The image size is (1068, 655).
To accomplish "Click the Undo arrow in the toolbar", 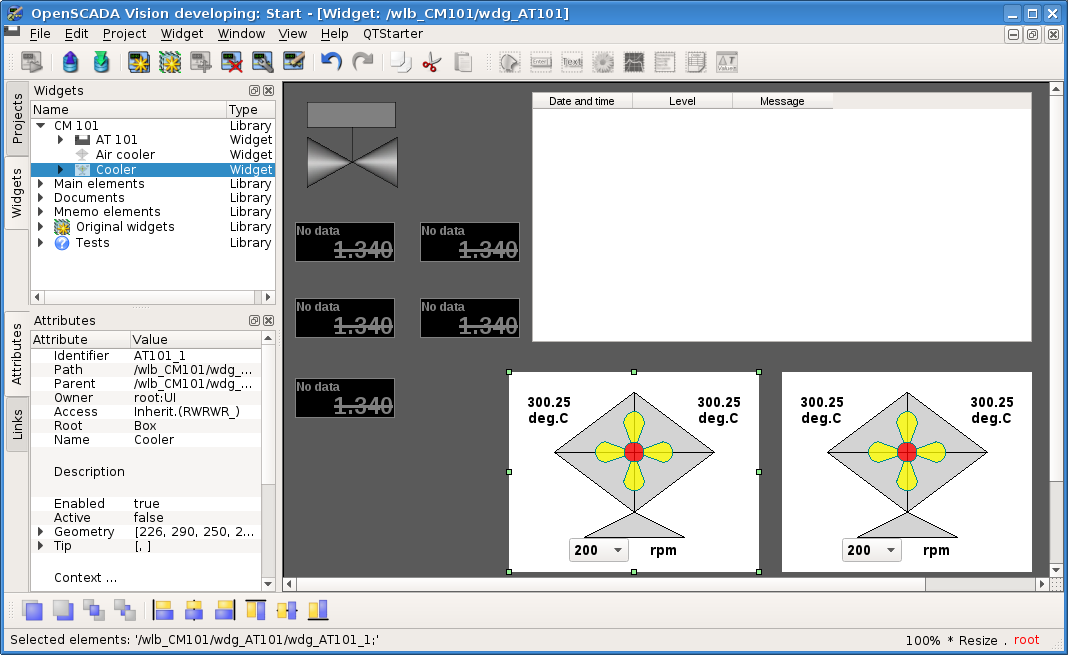I will point(331,62).
